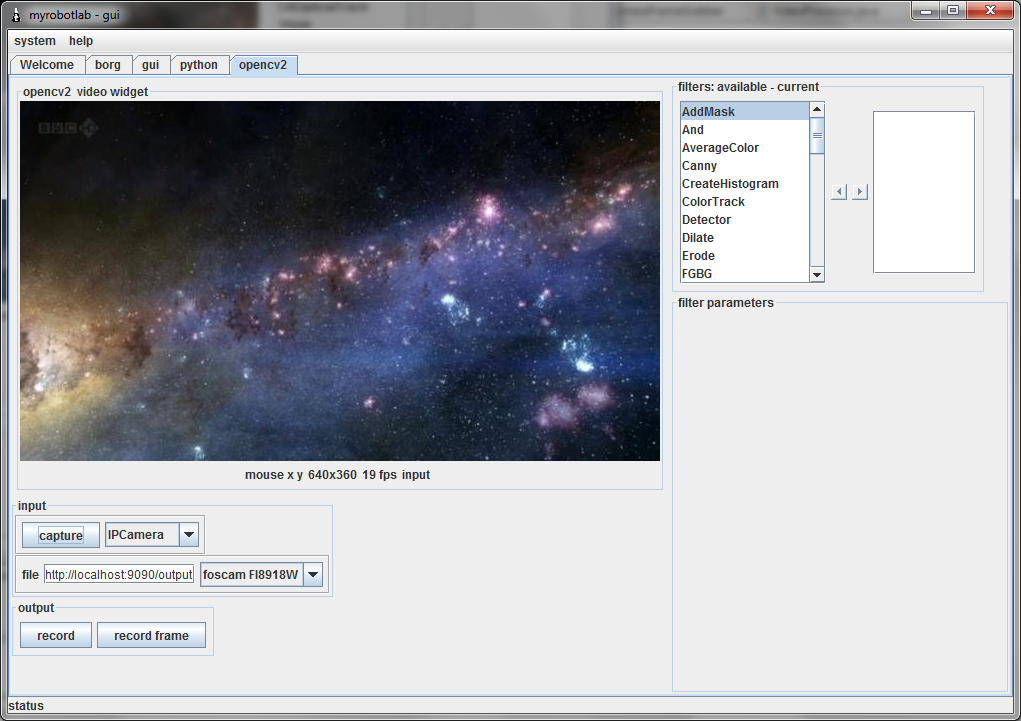Close the myrobotlab window
Screen dimensions: 1021x721
pyautogui.click(x=990, y=10)
